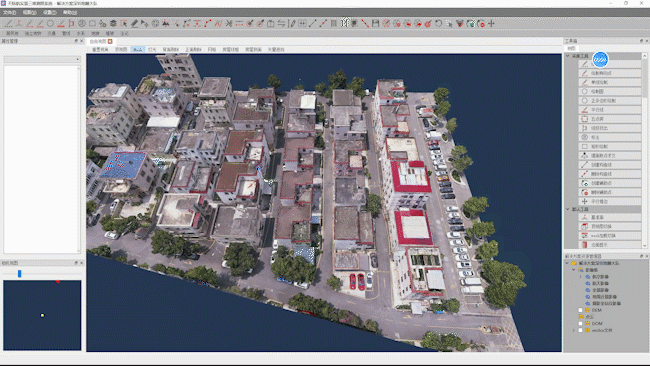Click the undo rotate arrow icon
650x366 pixels.
(439, 24)
